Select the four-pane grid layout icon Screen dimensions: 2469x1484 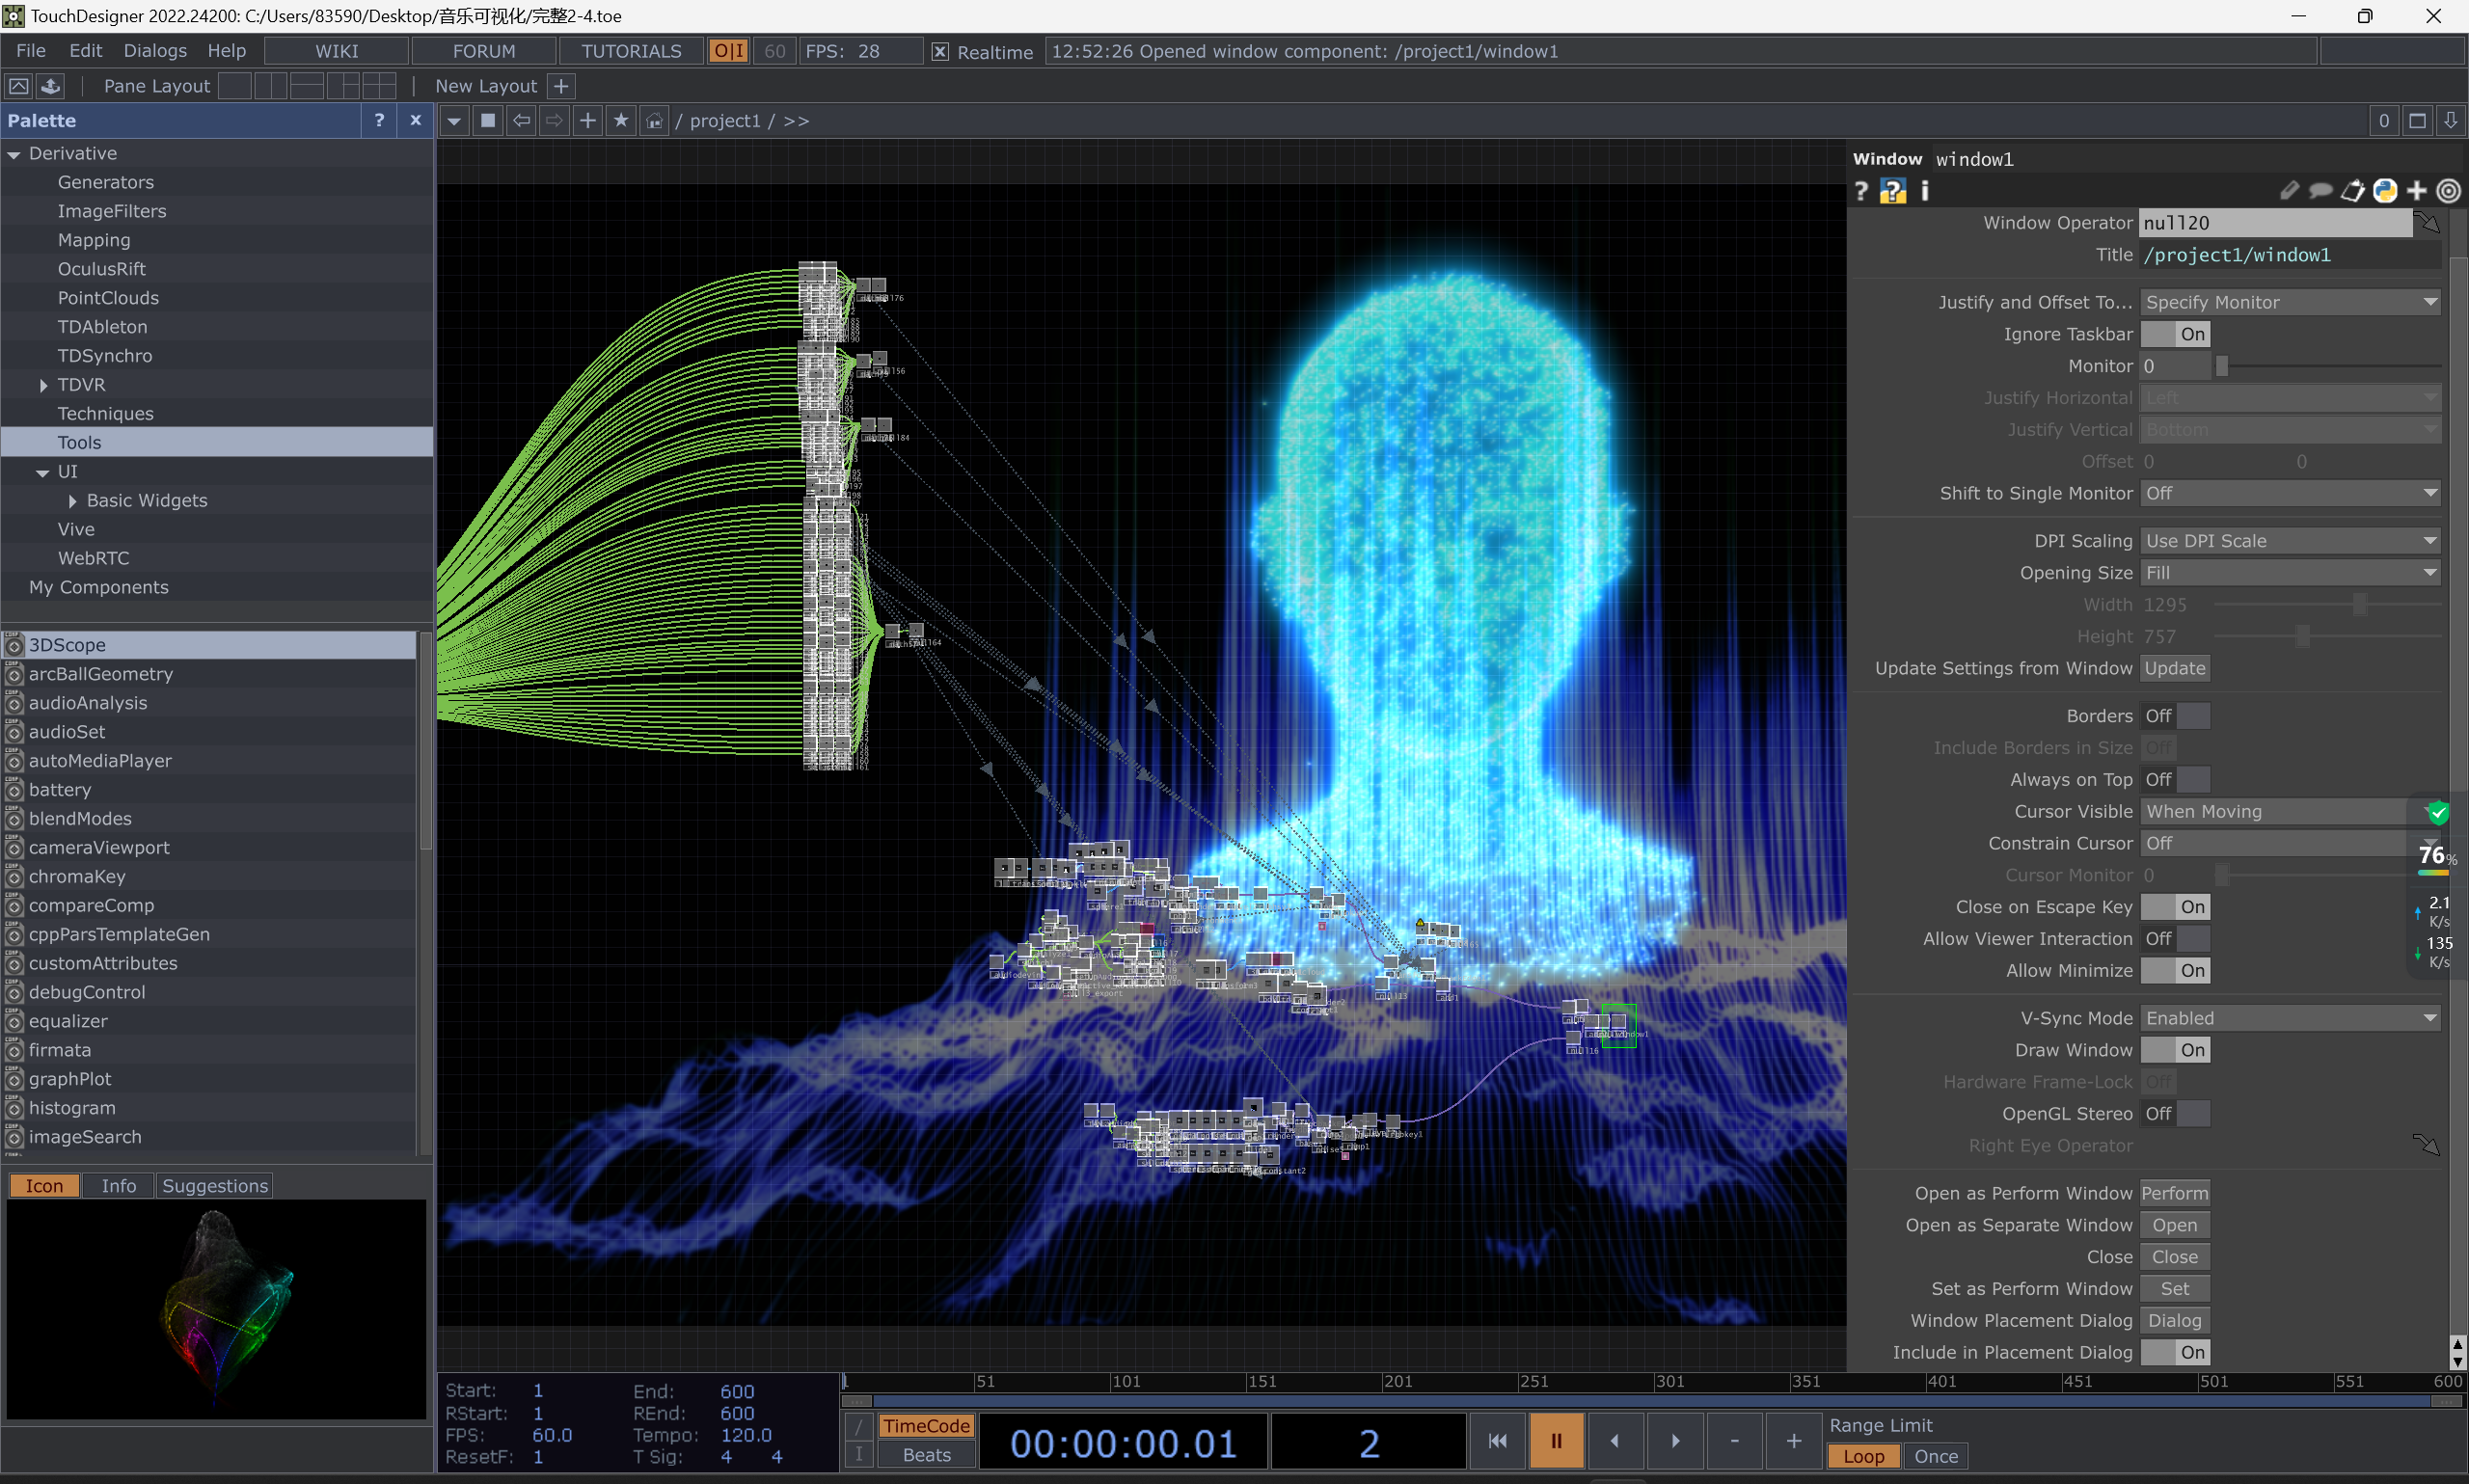[x=379, y=86]
